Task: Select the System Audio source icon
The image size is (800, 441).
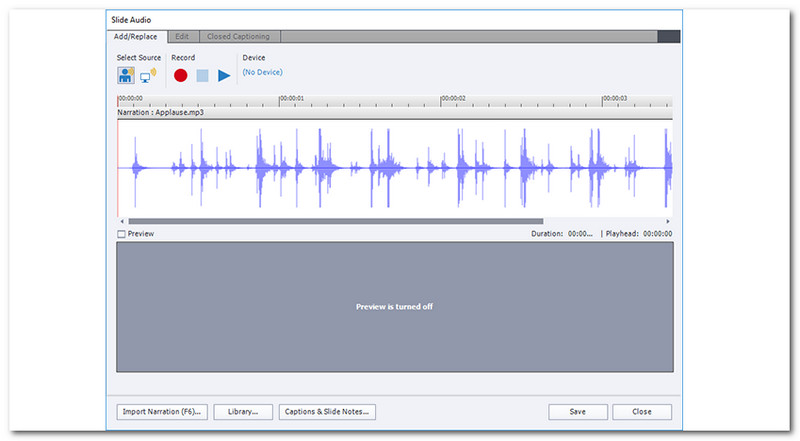Action: coord(148,75)
